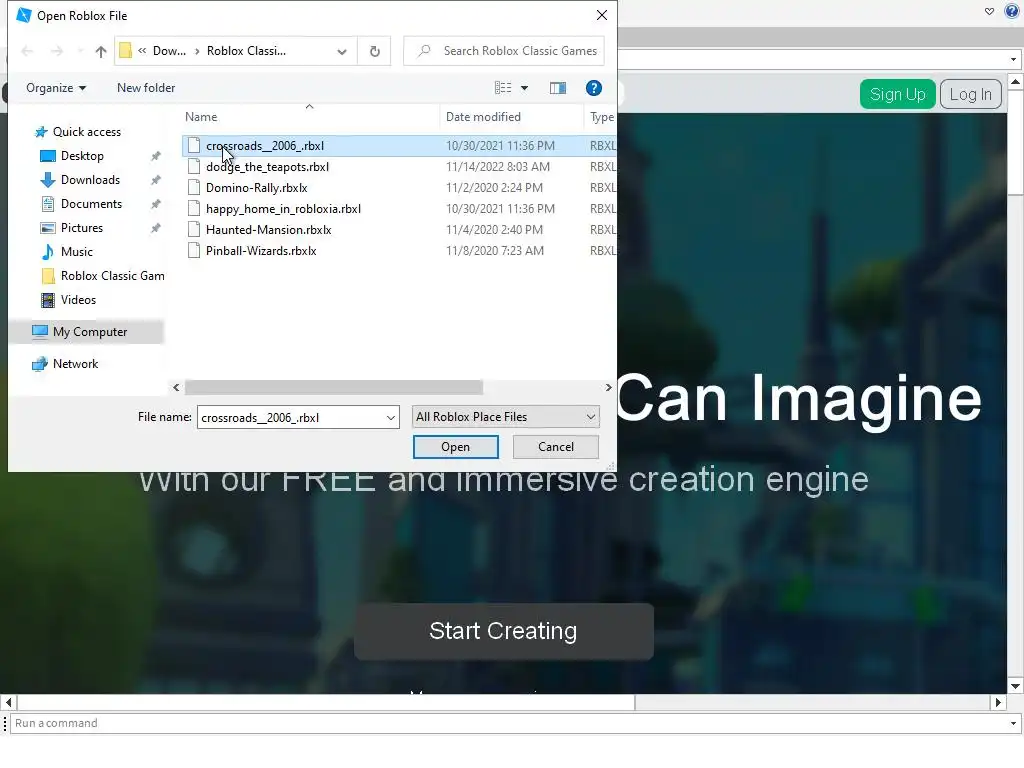The width and height of the screenshot is (1024, 768).
Task: Open Desktop in navigation pane
Action: 82,156
